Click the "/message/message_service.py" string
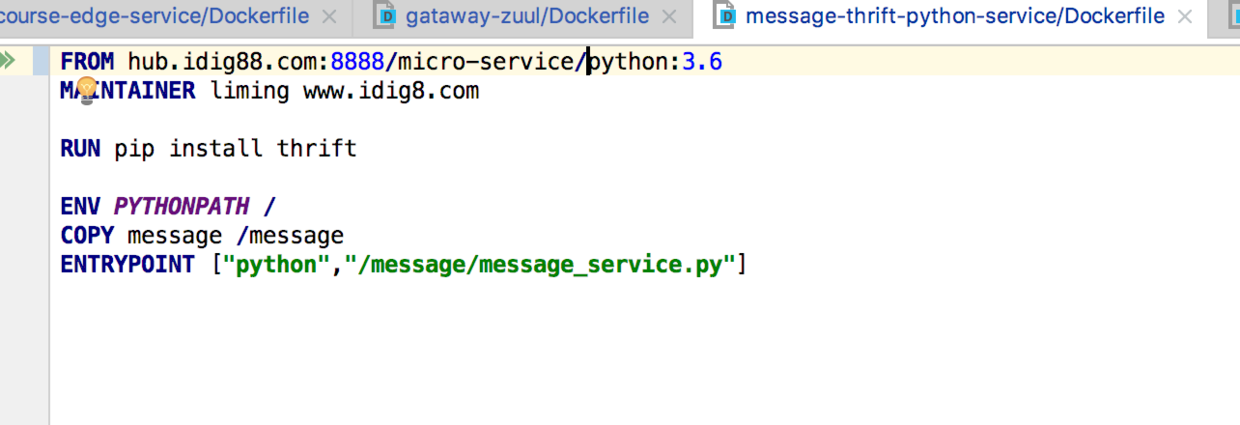 540,265
